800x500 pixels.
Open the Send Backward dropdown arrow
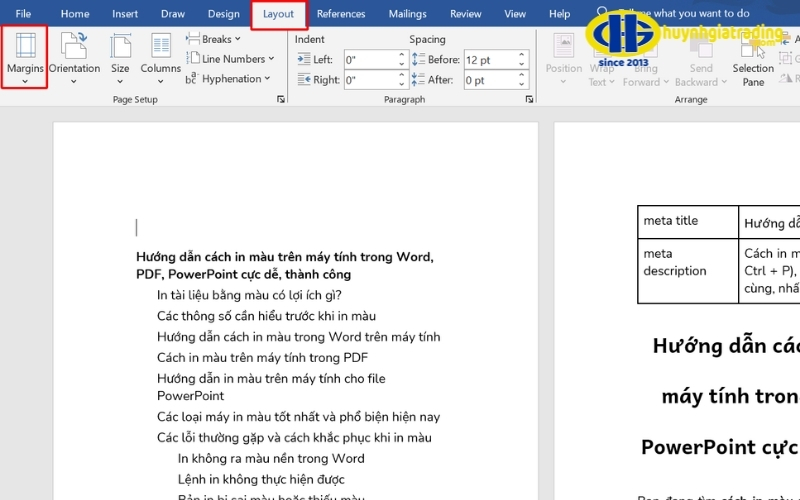[724, 82]
